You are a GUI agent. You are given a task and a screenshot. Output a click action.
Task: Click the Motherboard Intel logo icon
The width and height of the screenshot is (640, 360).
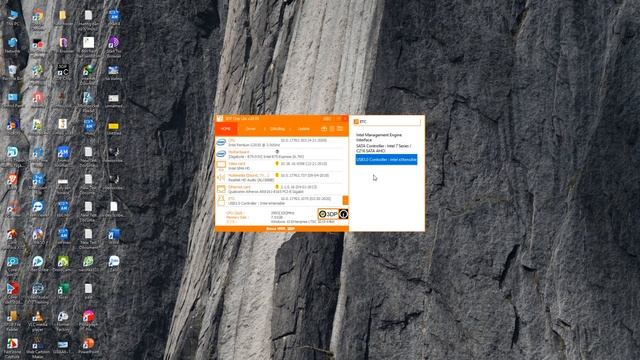(221, 154)
